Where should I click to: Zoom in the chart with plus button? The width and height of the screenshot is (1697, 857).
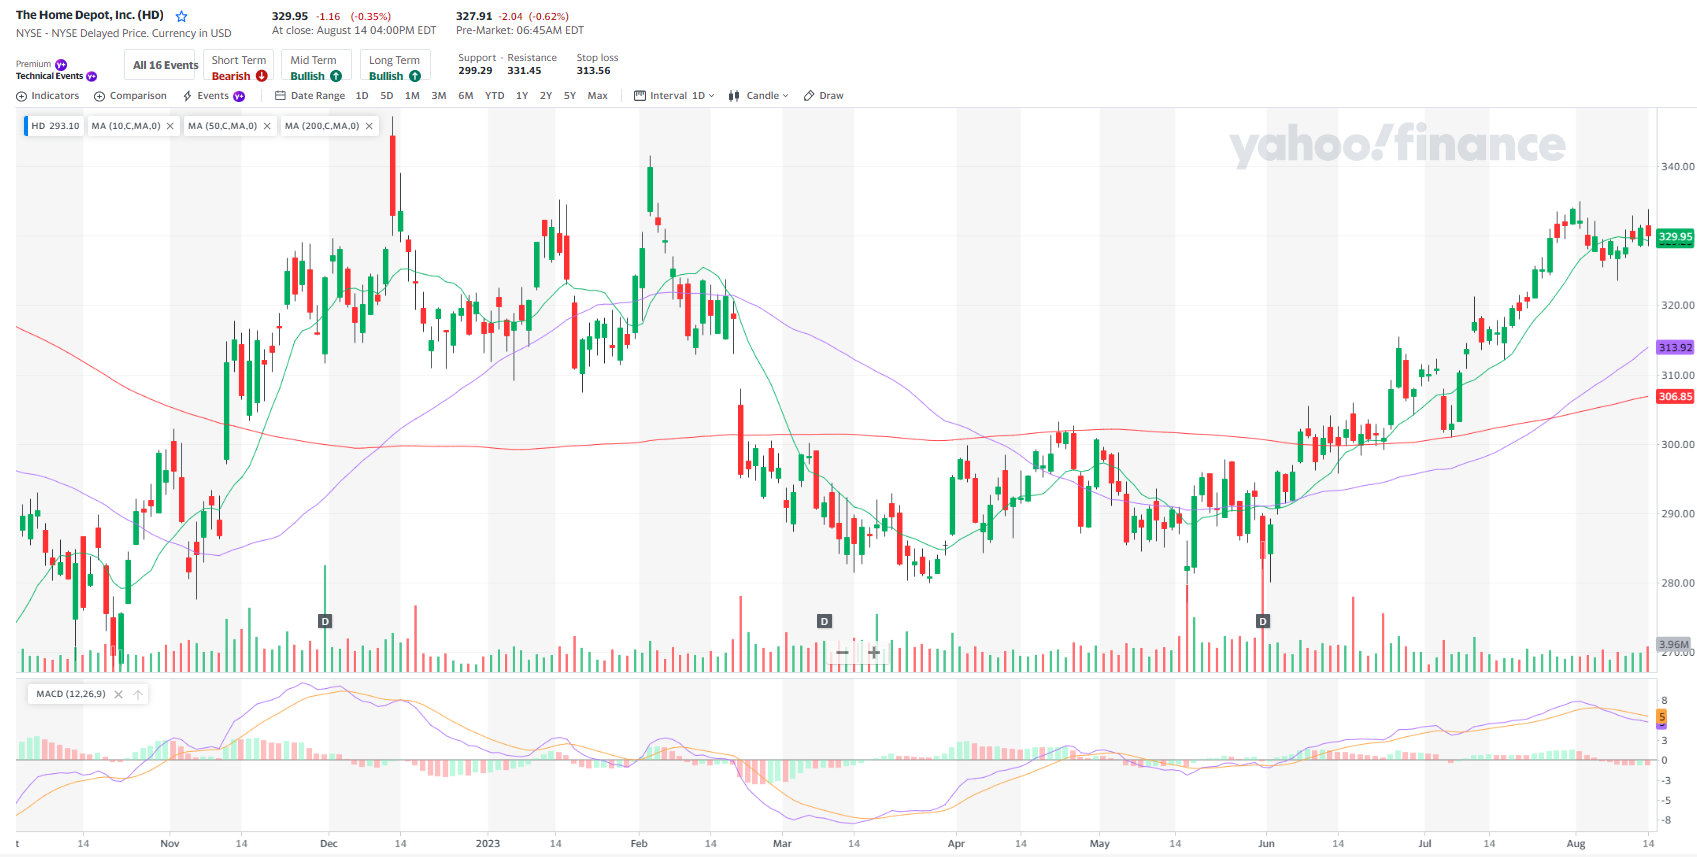click(x=874, y=653)
